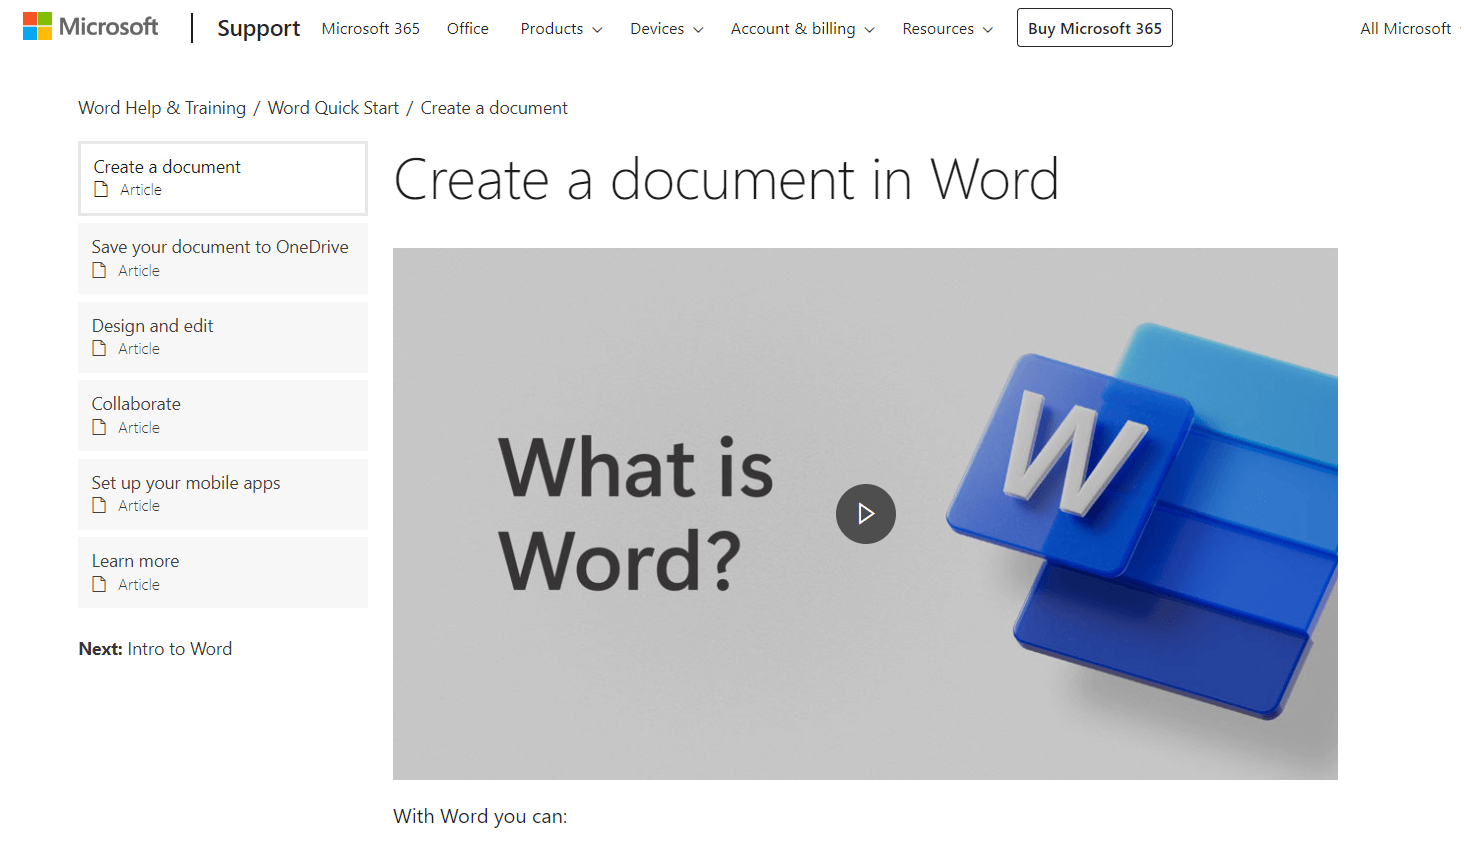
Task: Open Set up your mobile apps article
Action: click(x=223, y=494)
